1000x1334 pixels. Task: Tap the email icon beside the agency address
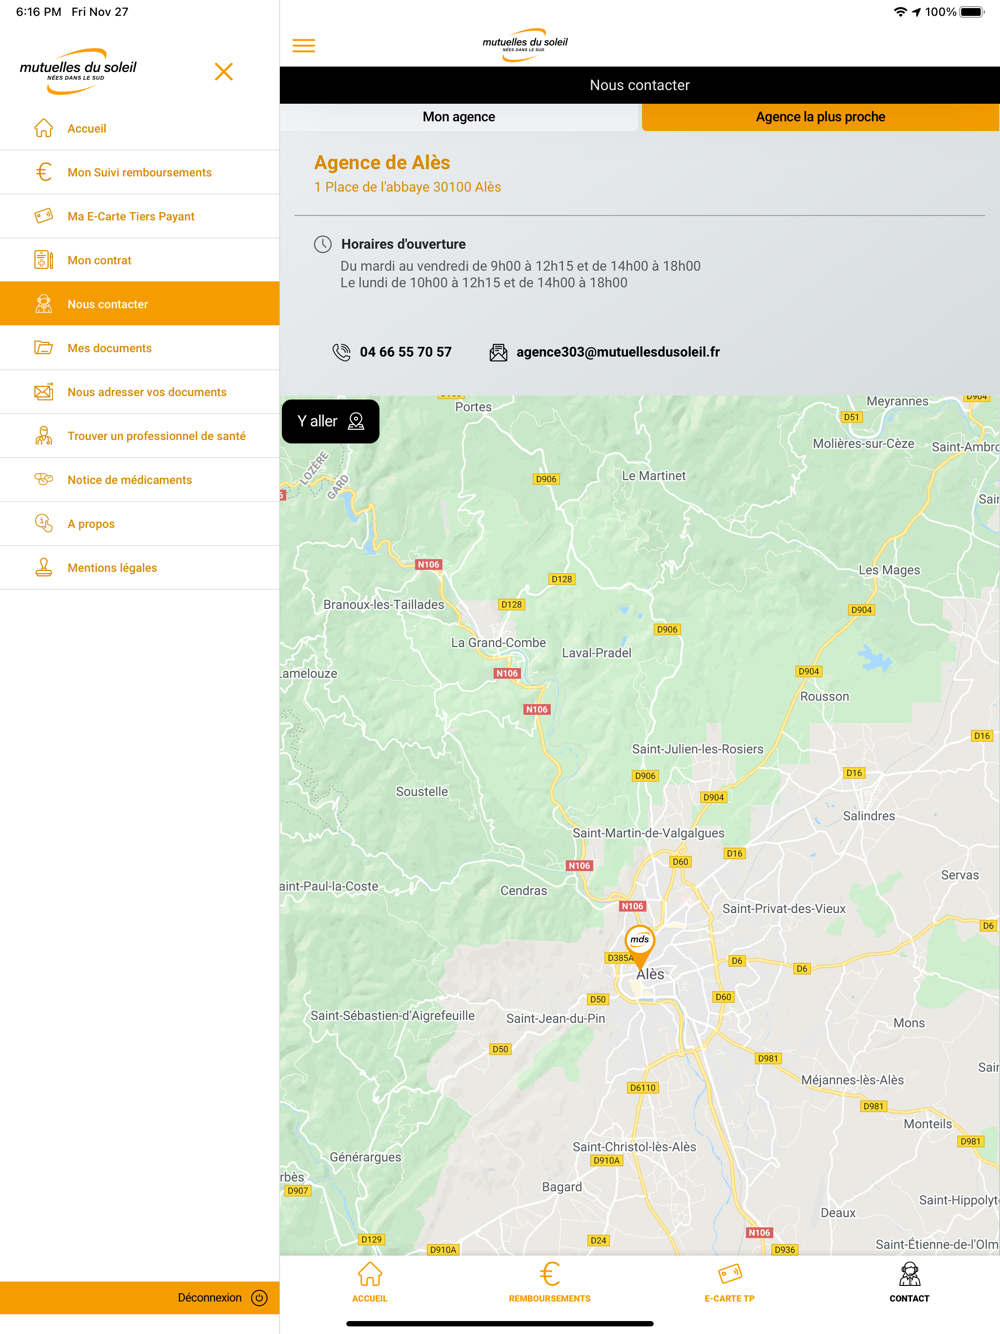[498, 352]
